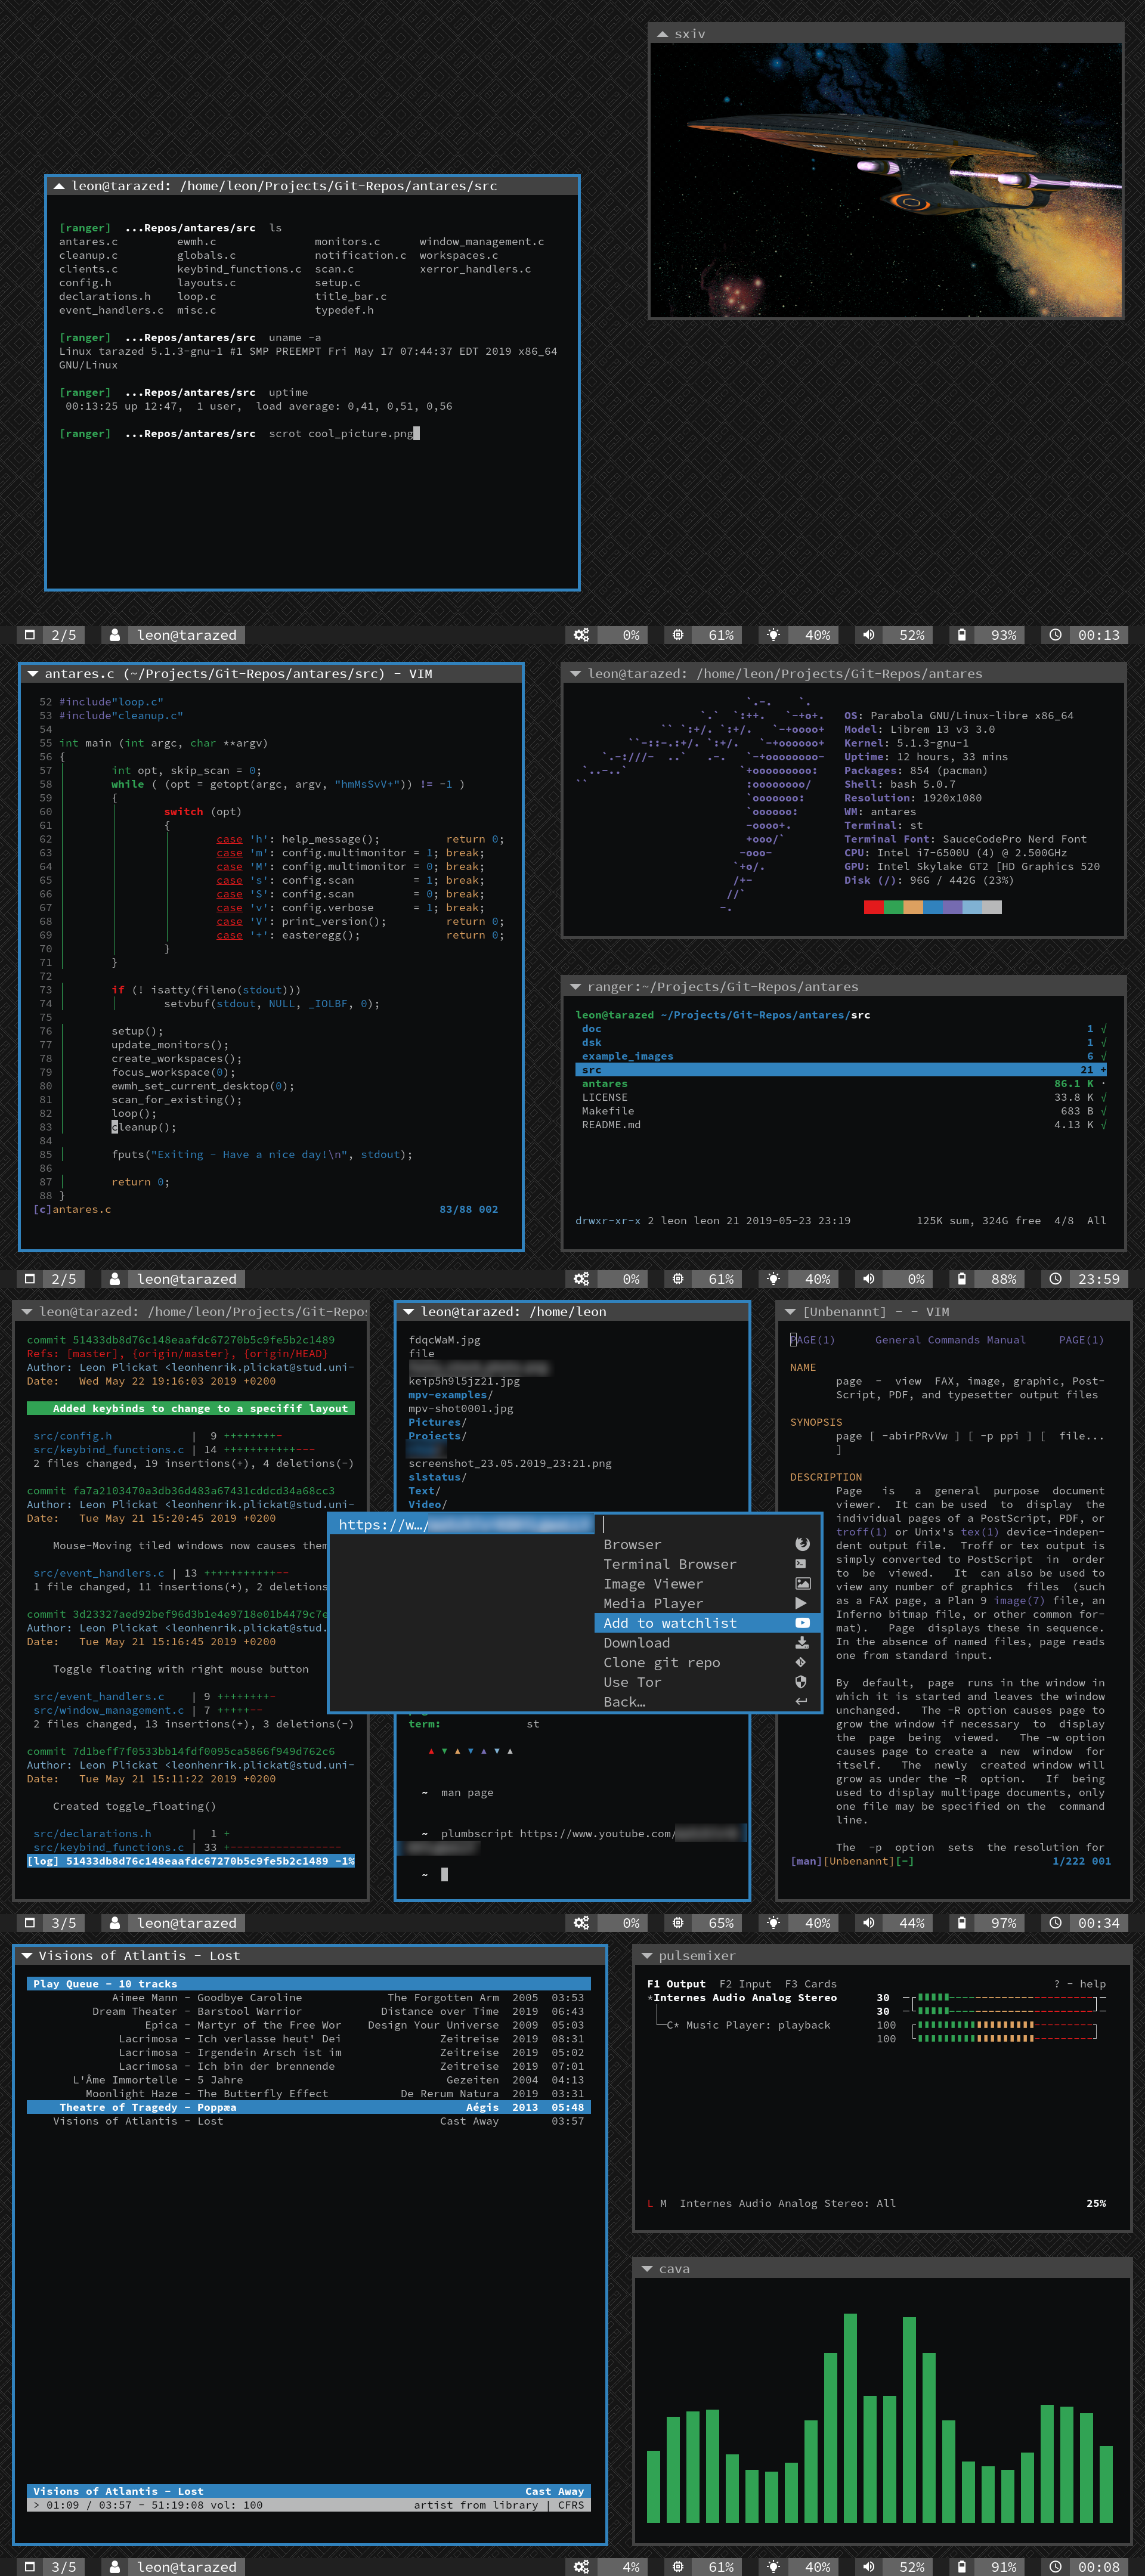Click the '? - help' label in pulsemixer
This screenshot has width=1145, height=2576.
coord(1079,1984)
